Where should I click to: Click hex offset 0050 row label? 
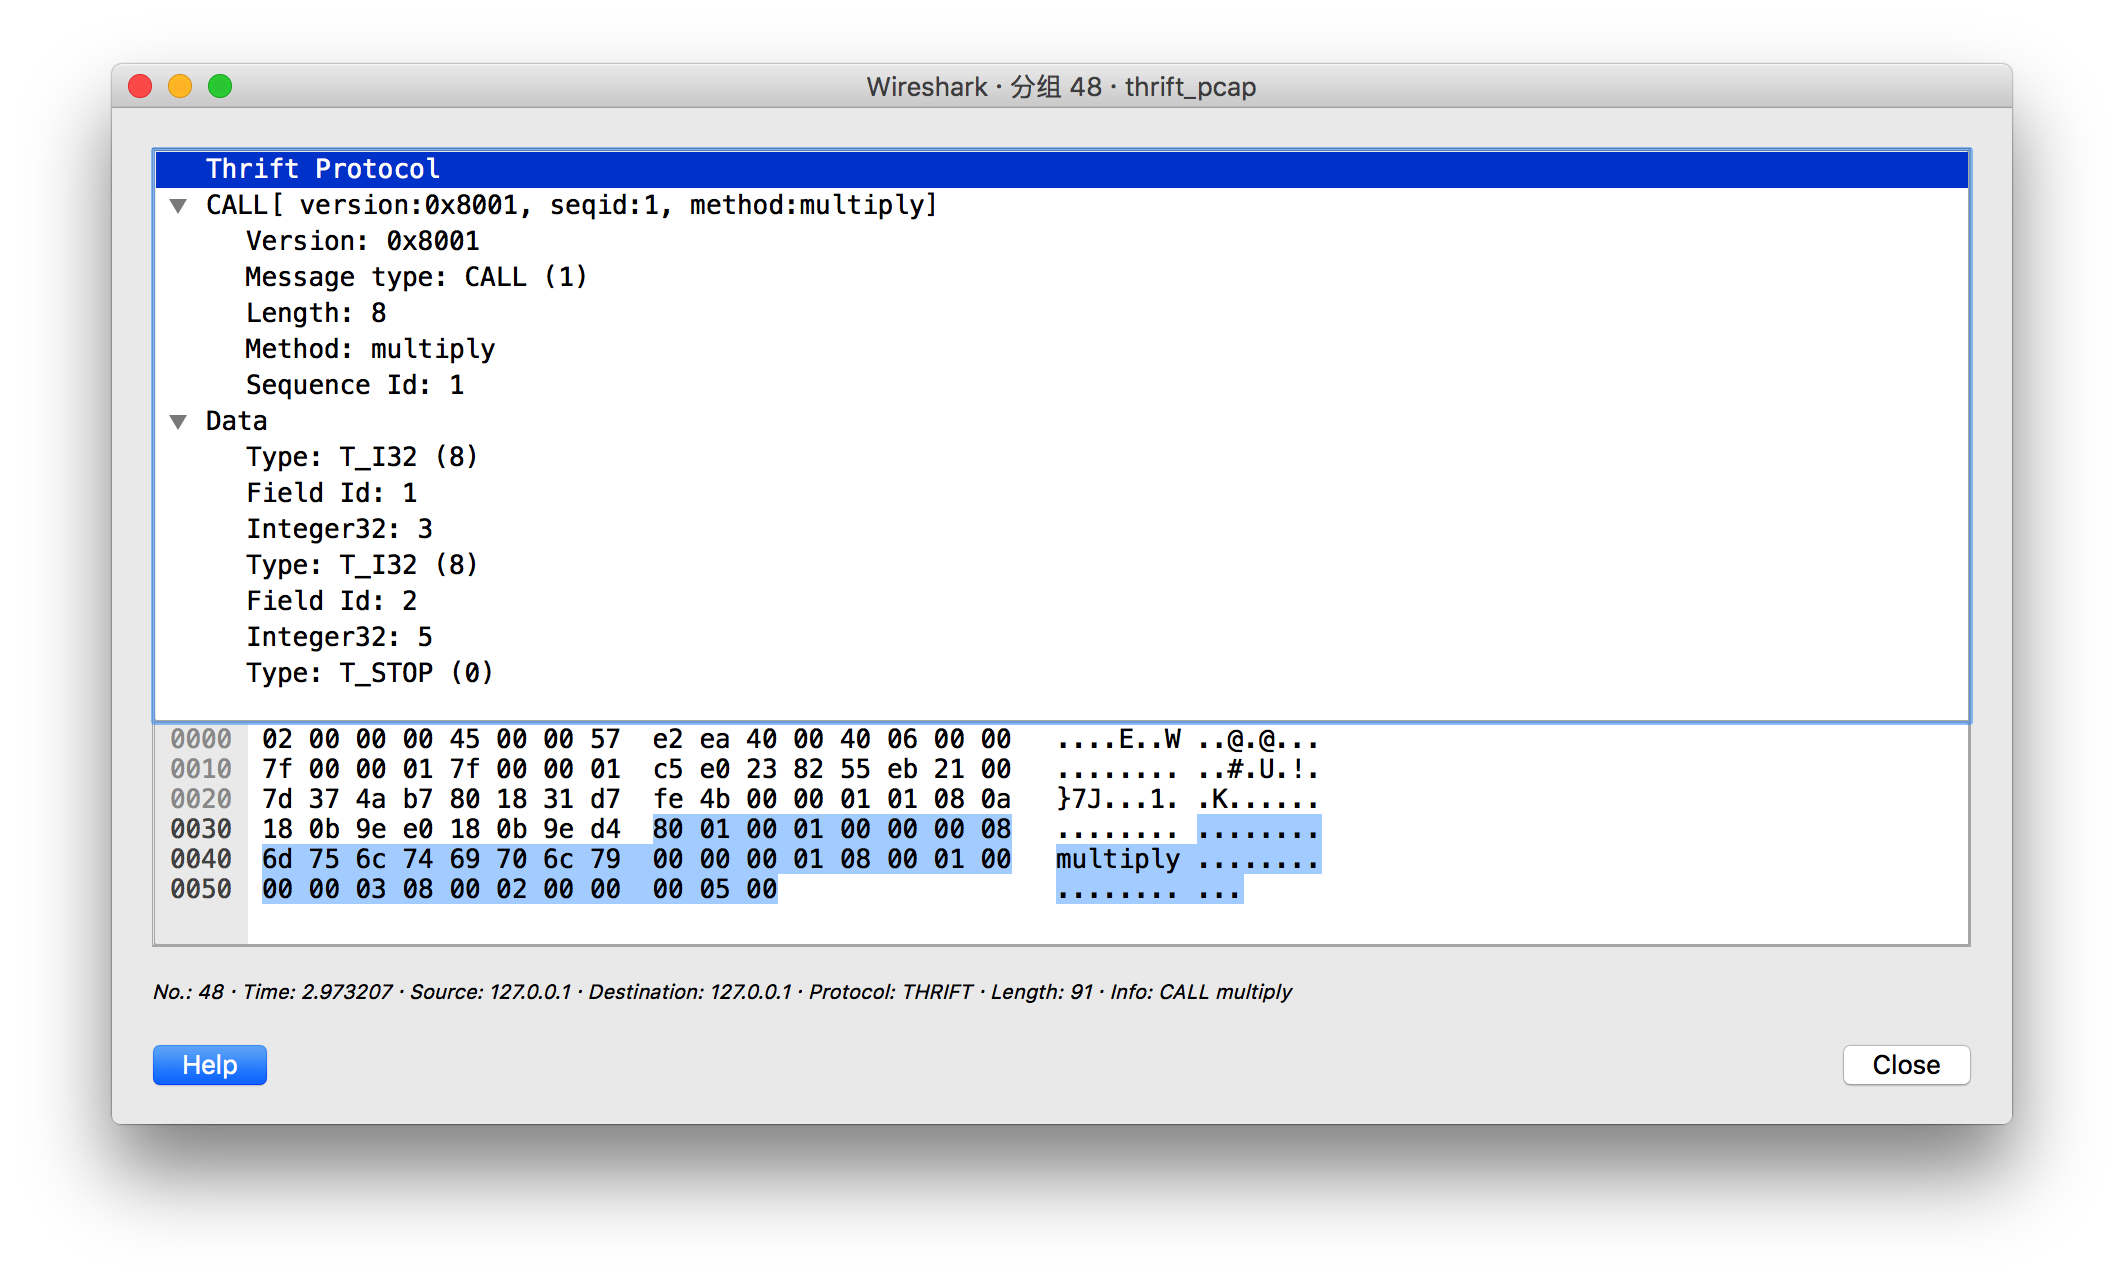(x=201, y=889)
